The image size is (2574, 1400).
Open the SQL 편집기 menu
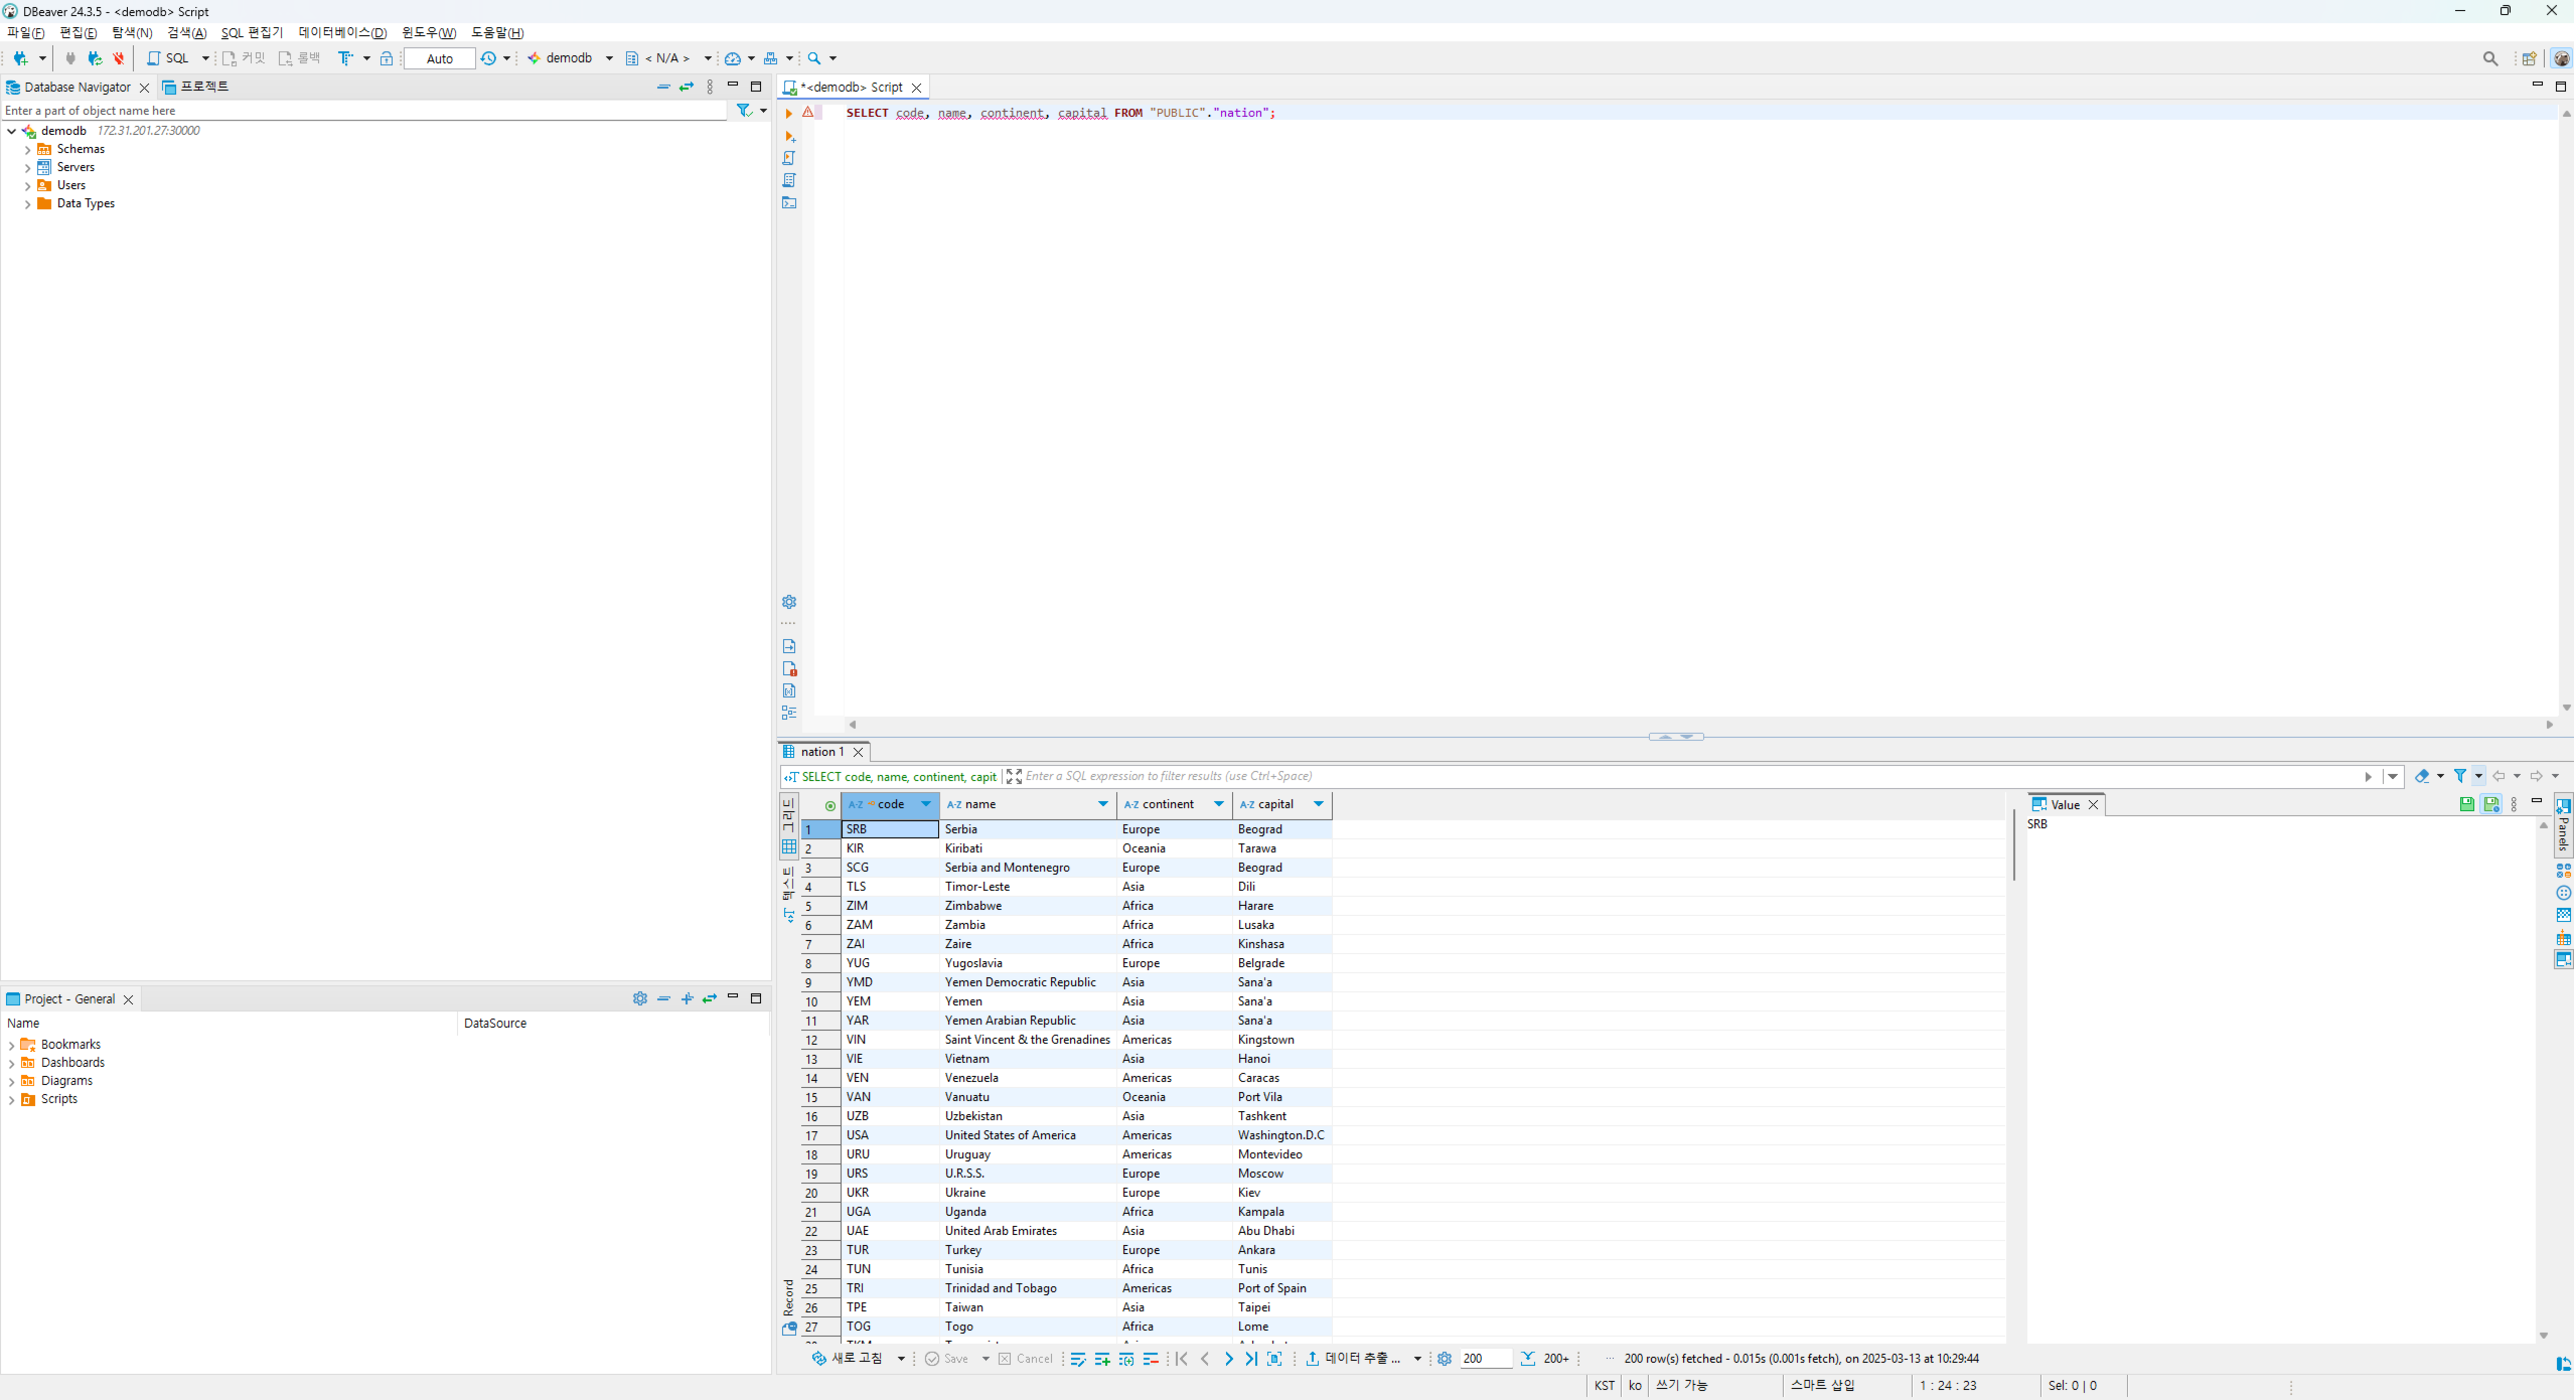coord(252,33)
